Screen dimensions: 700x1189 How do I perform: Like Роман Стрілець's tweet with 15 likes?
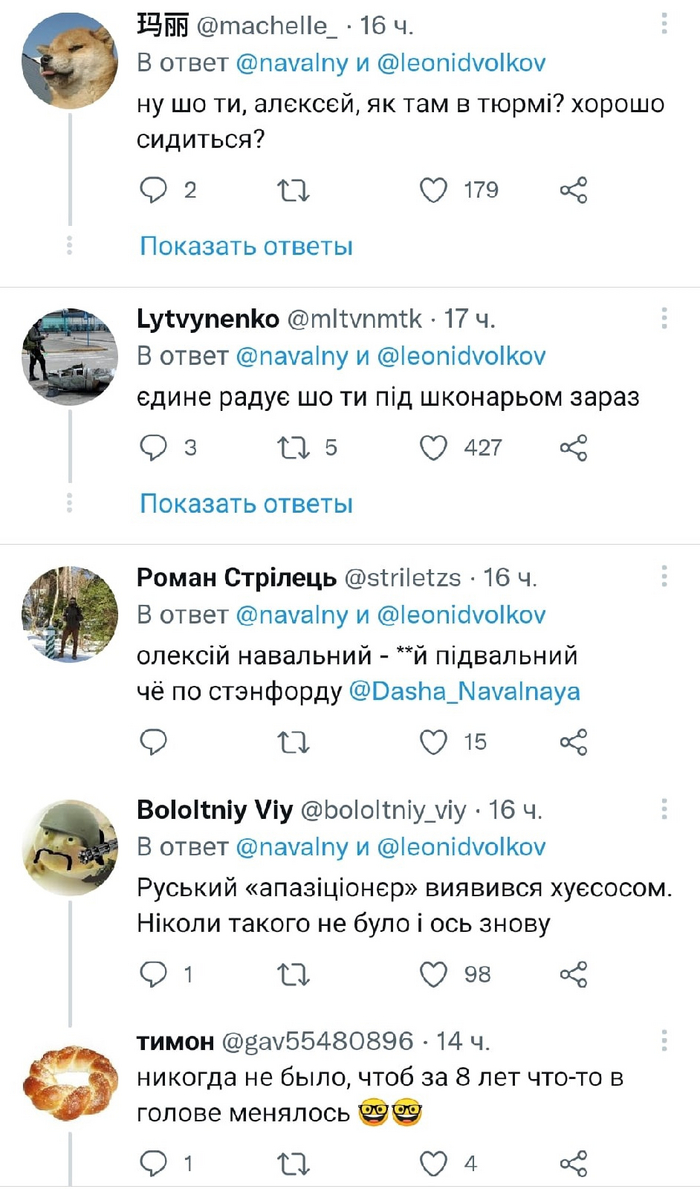coord(433,741)
